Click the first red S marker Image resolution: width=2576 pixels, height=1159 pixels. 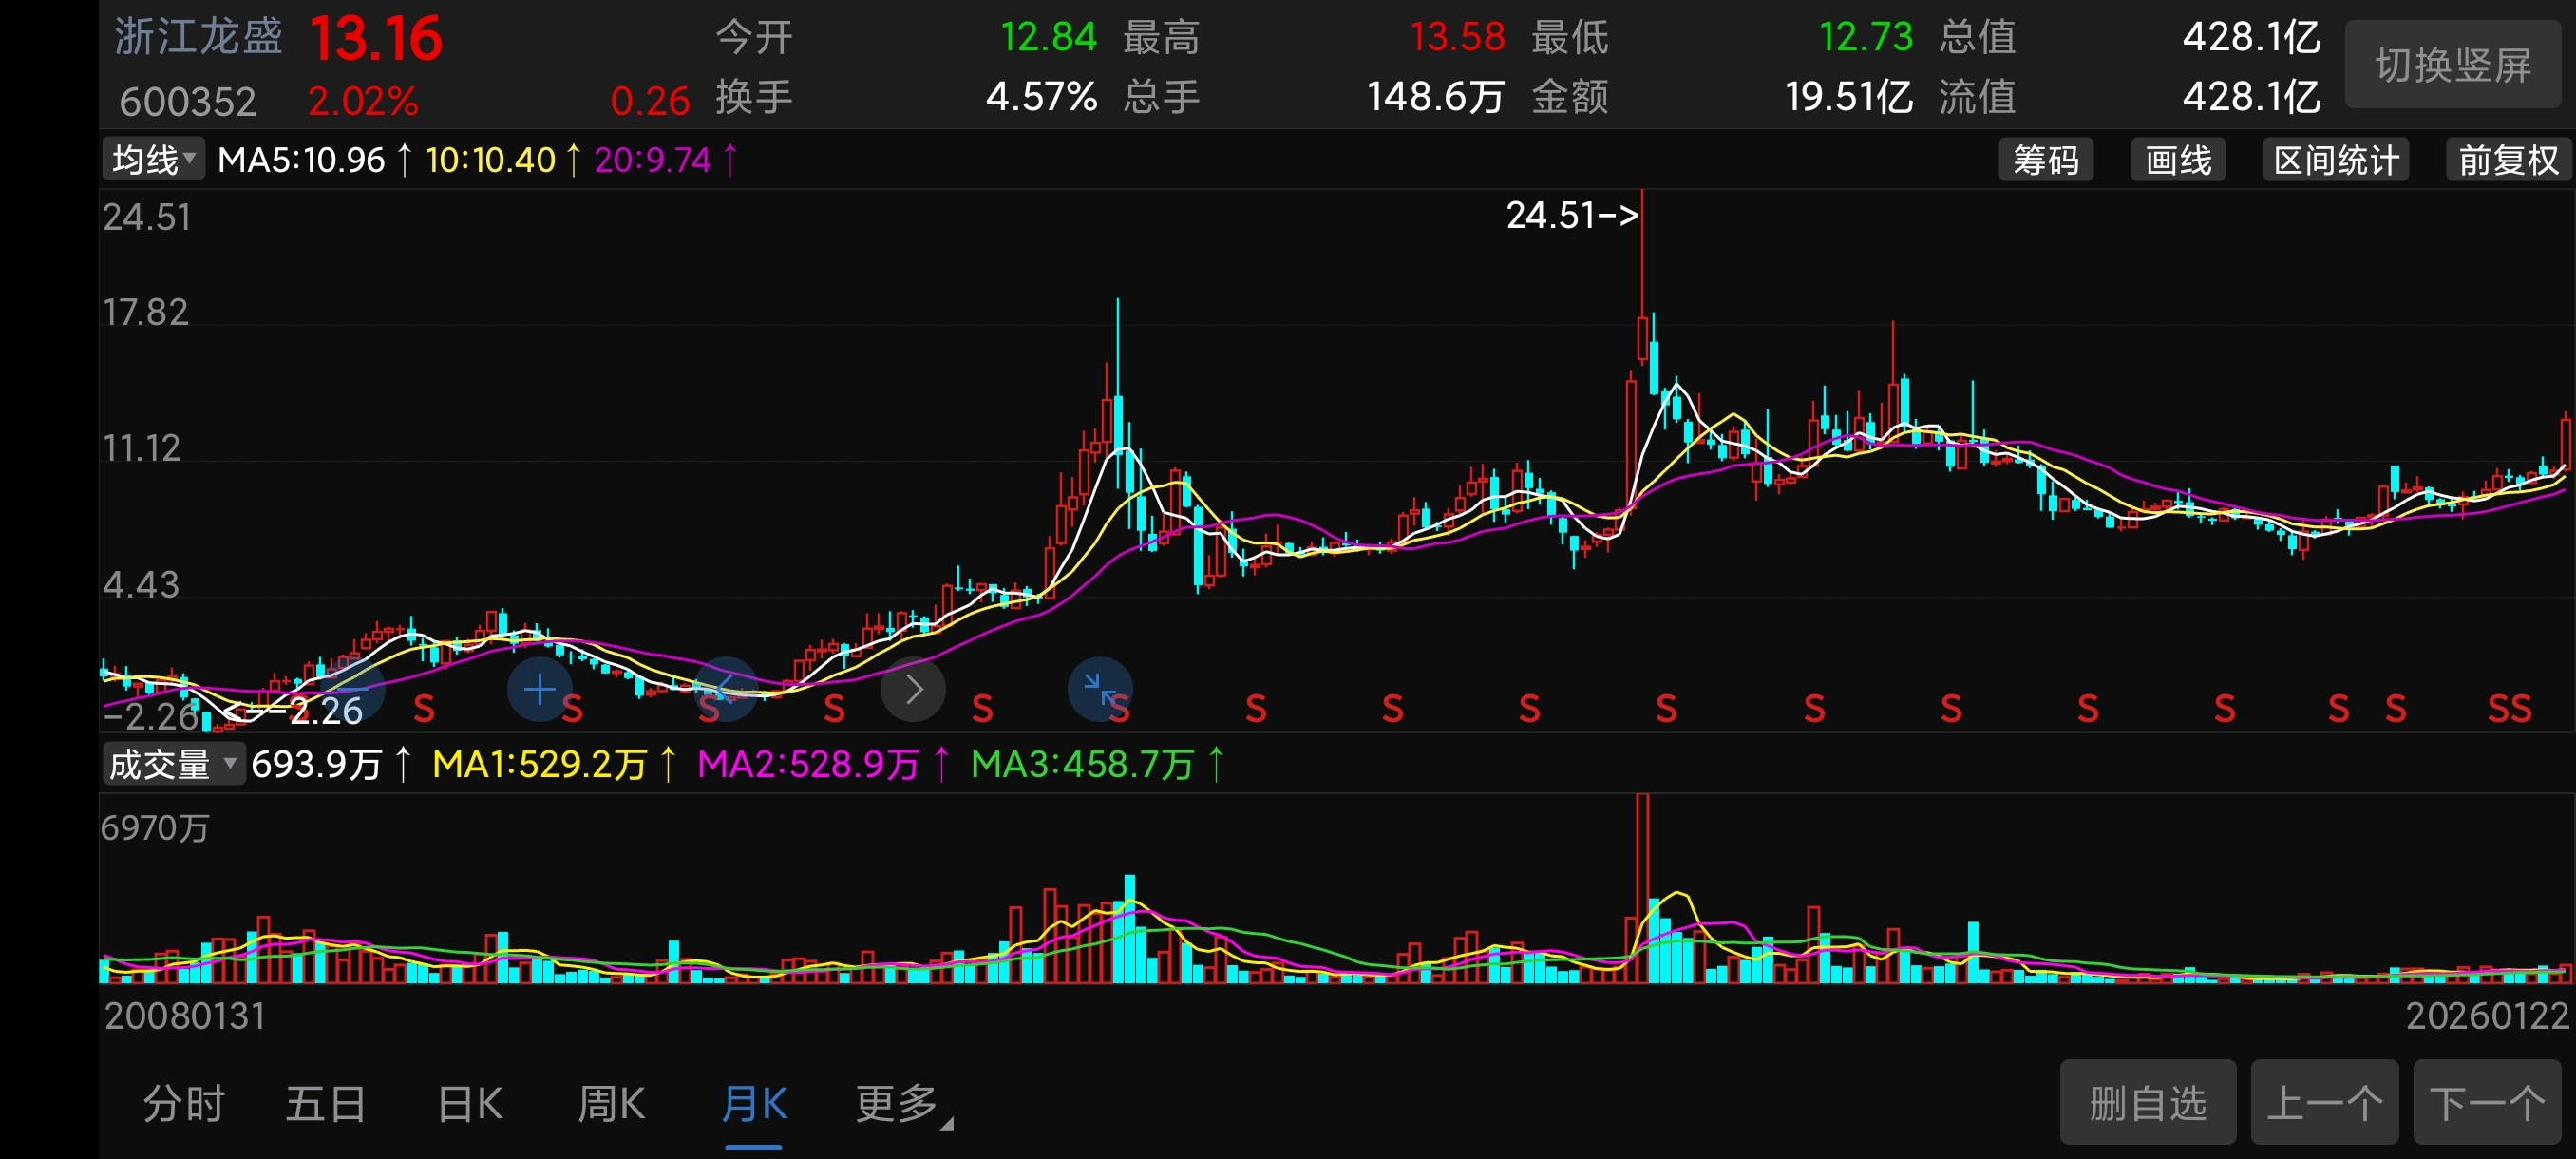click(x=424, y=710)
